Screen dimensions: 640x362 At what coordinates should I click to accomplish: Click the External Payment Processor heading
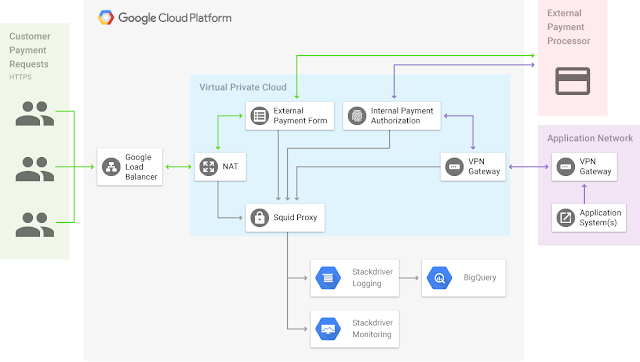[x=569, y=27]
